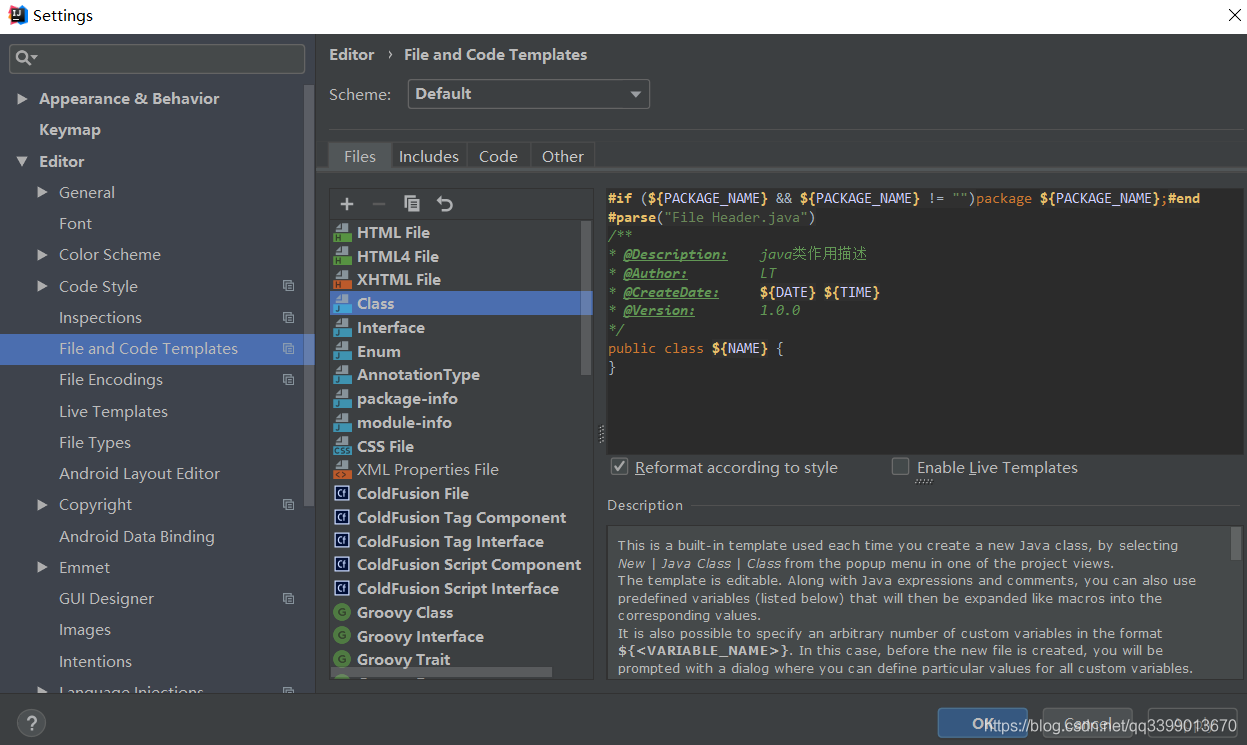Expand the Code Style node

click(42, 286)
